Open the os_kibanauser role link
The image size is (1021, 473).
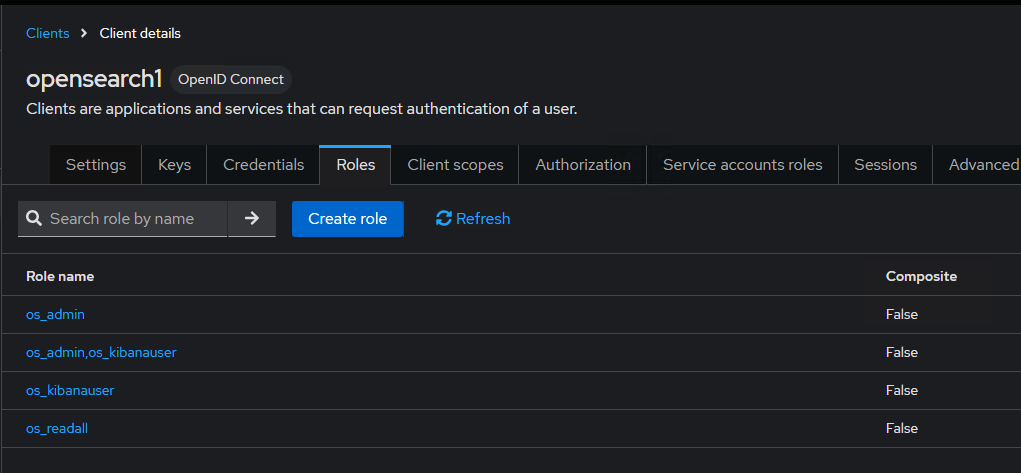[x=70, y=390]
